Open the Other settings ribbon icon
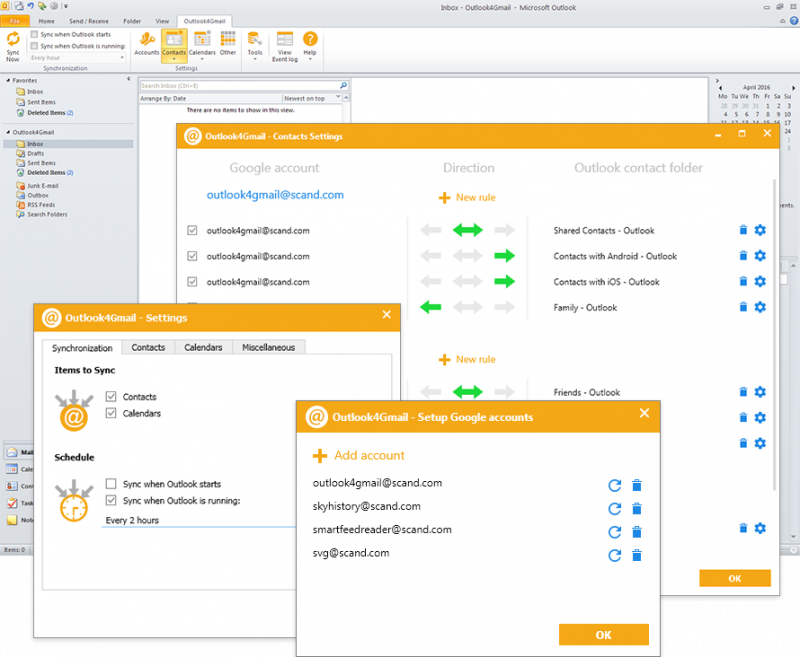The width and height of the screenshot is (800, 657). pyautogui.click(x=228, y=43)
